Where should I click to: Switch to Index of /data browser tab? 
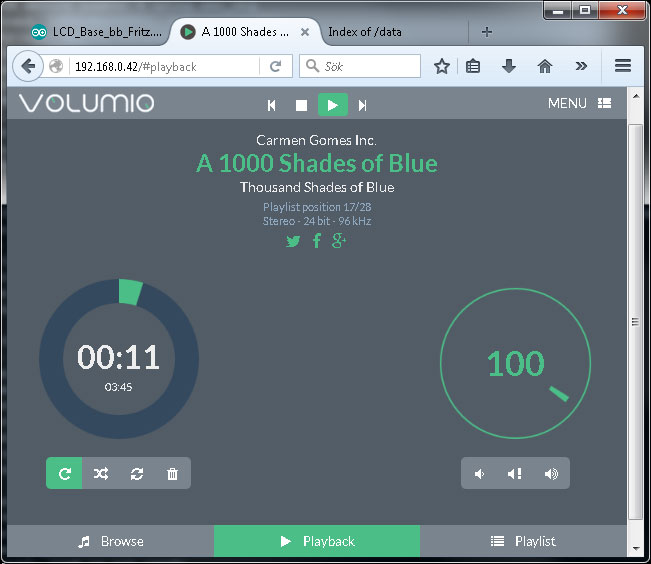(x=365, y=32)
